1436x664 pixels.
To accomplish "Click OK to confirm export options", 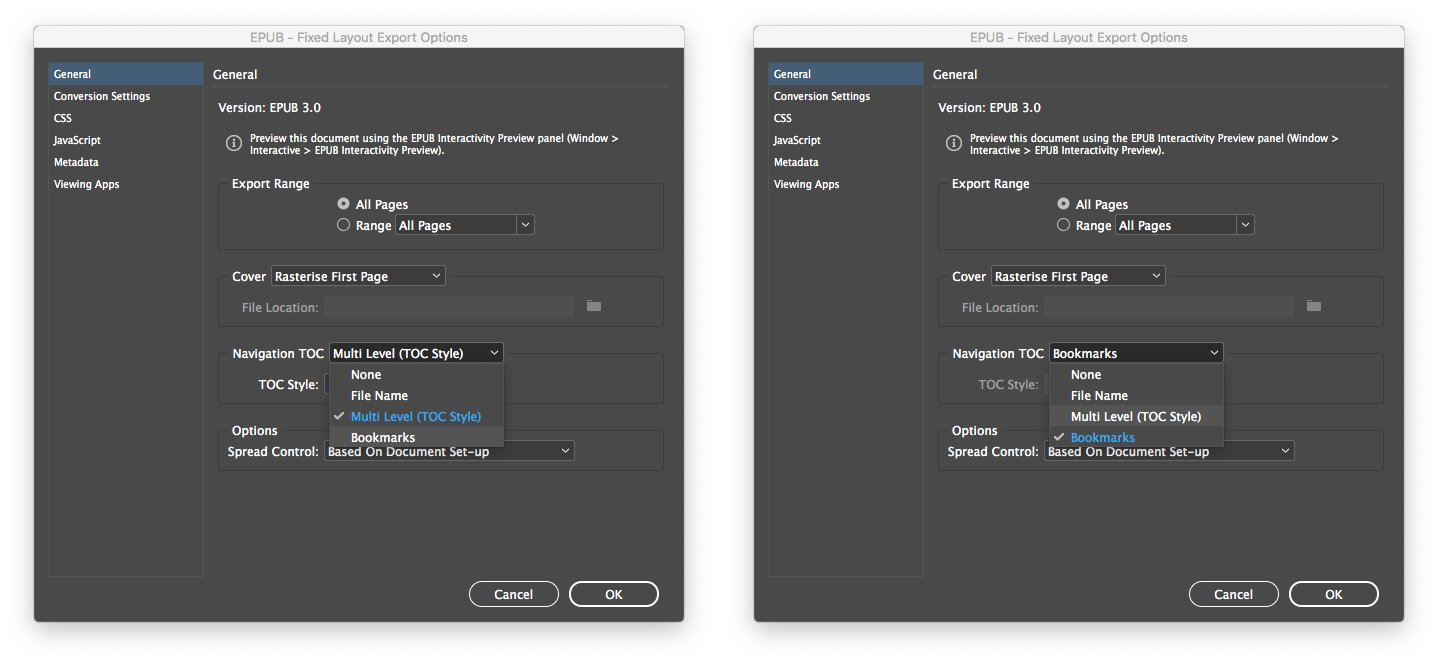I will [613, 593].
